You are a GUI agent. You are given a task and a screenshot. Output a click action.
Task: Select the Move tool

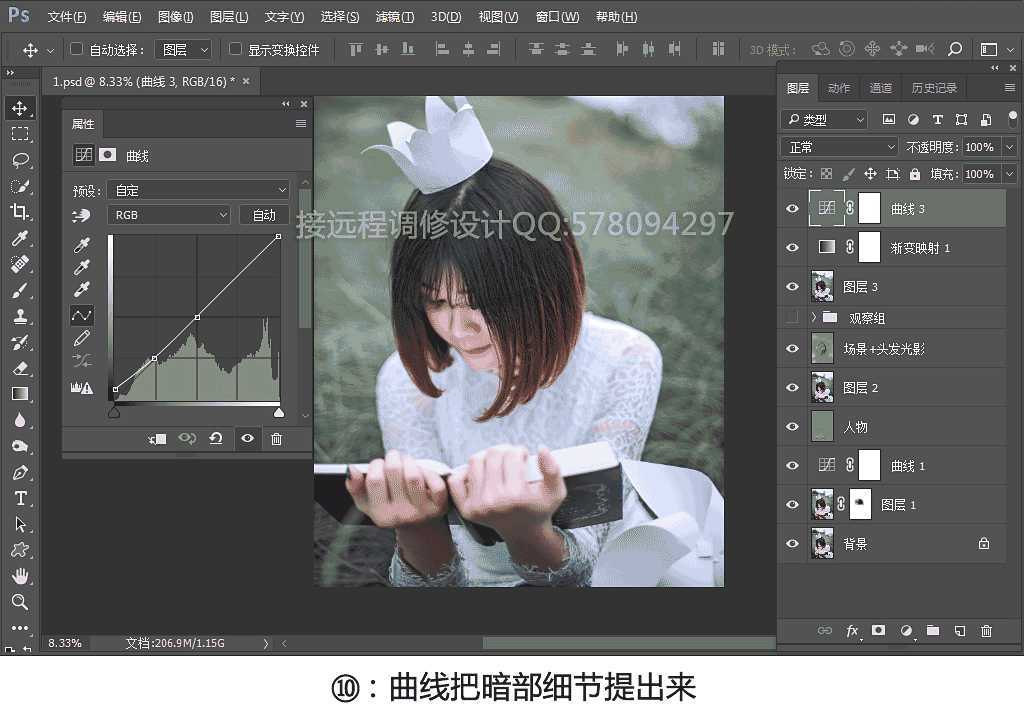[x=21, y=107]
